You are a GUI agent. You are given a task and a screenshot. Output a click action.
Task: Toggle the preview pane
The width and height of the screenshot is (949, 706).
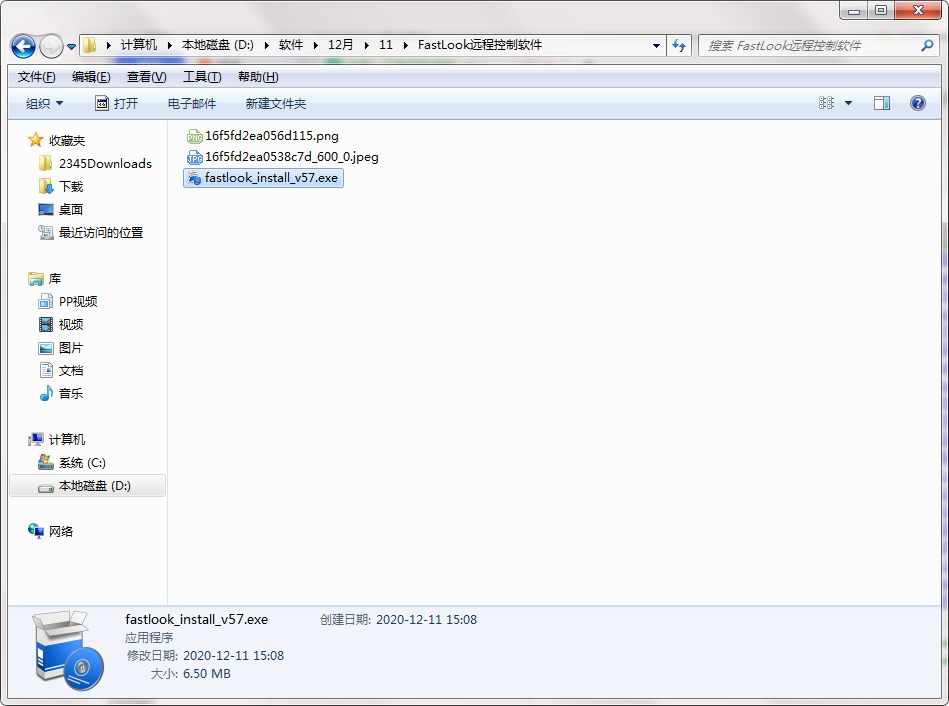click(882, 103)
